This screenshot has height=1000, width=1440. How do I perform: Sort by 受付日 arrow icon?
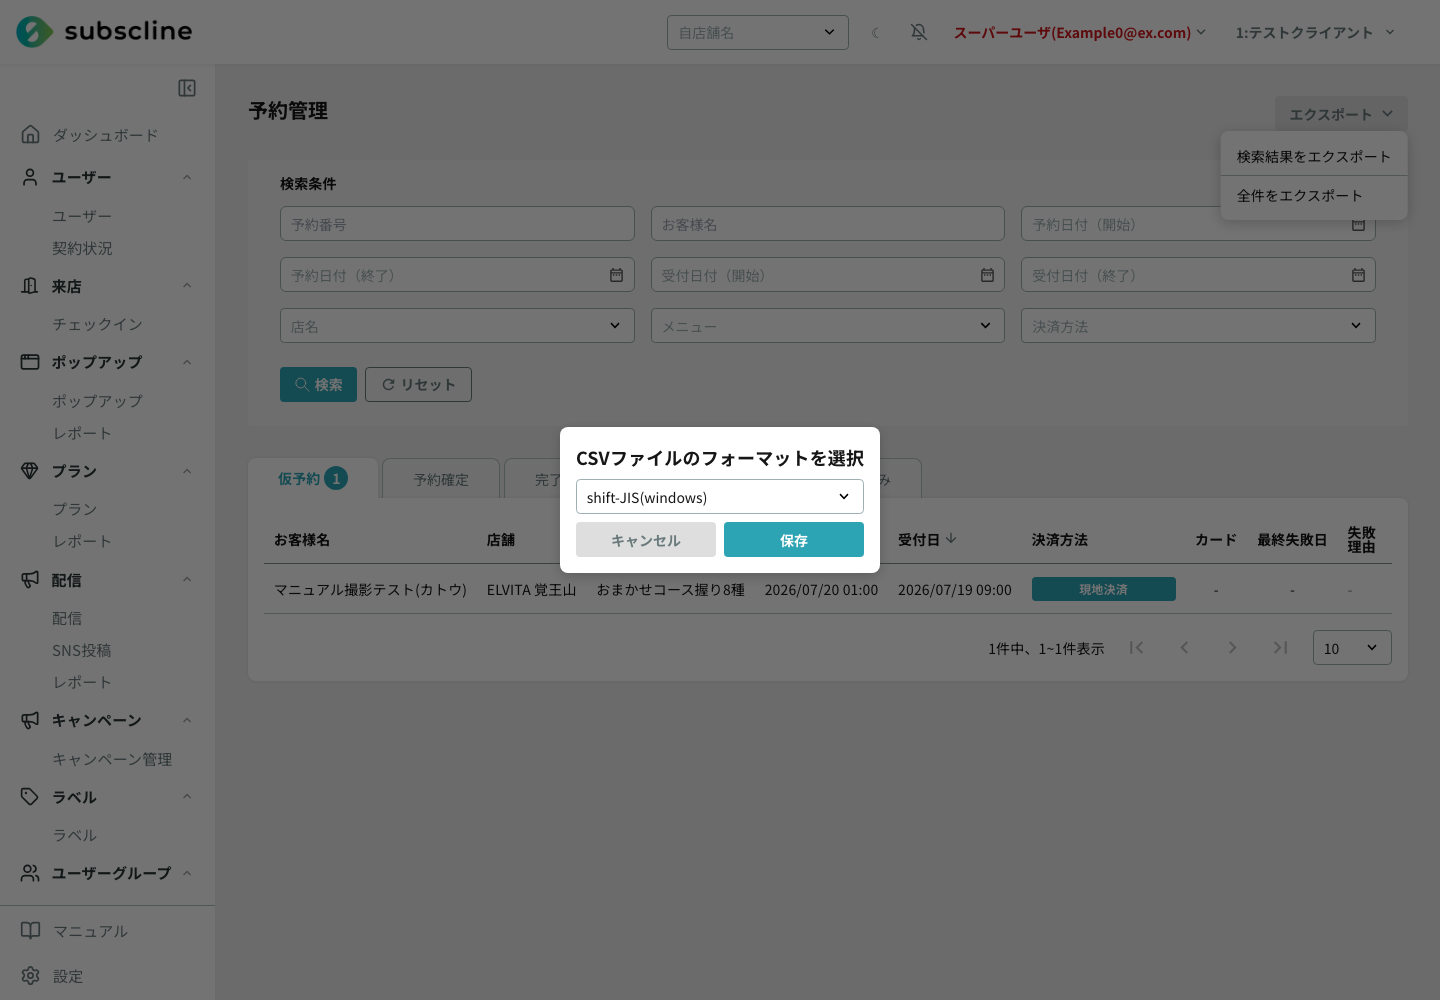pos(951,538)
